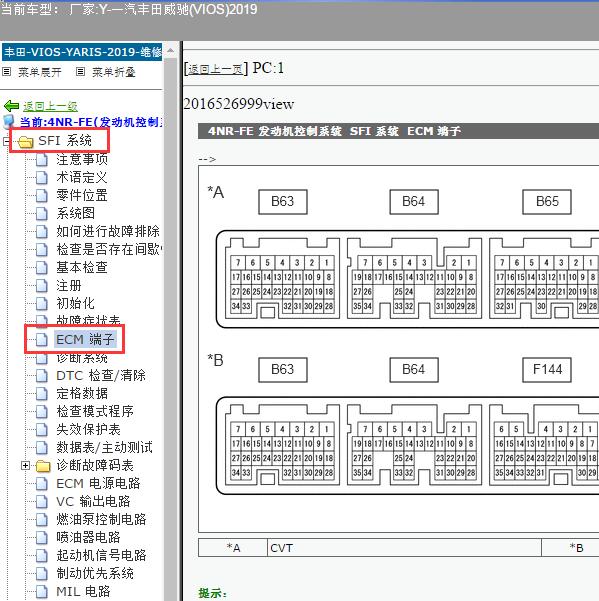Click page icon beside 系统图
The height and width of the screenshot is (601, 599).
41,213
